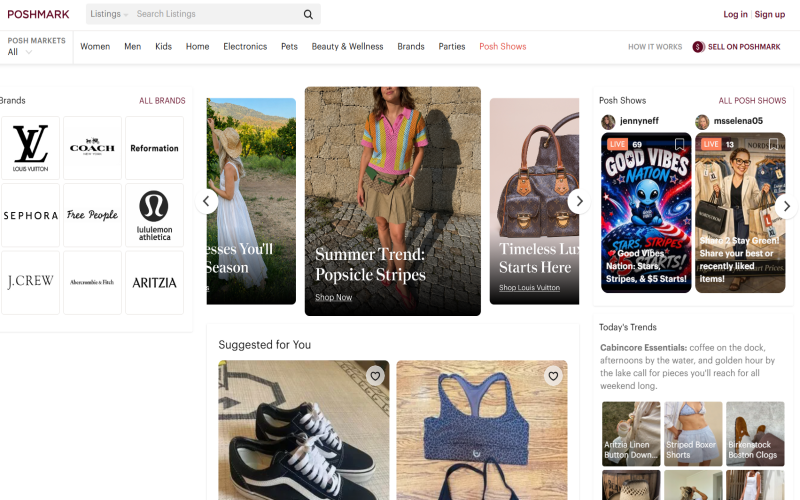This screenshot has width=800, height=500.
Task: Open jennyneff profile avatar
Action: point(608,121)
